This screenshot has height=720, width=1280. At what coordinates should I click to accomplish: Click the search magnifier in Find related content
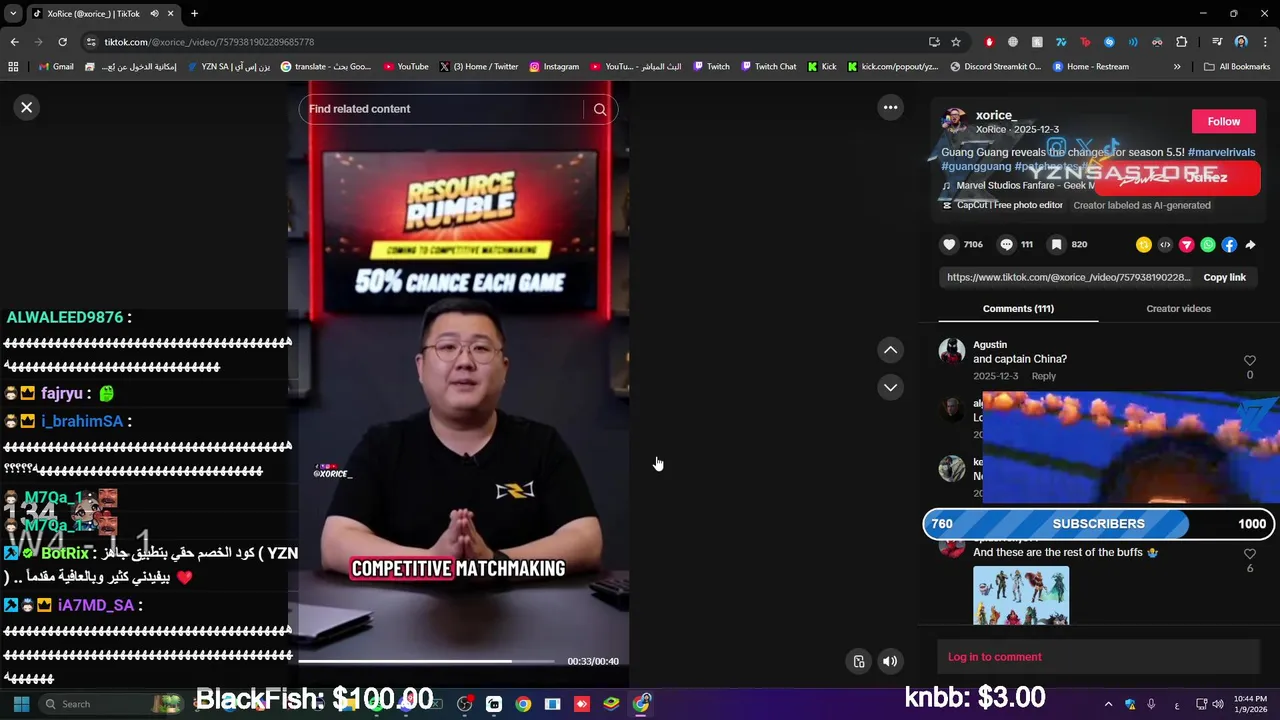(x=600, y=109)
